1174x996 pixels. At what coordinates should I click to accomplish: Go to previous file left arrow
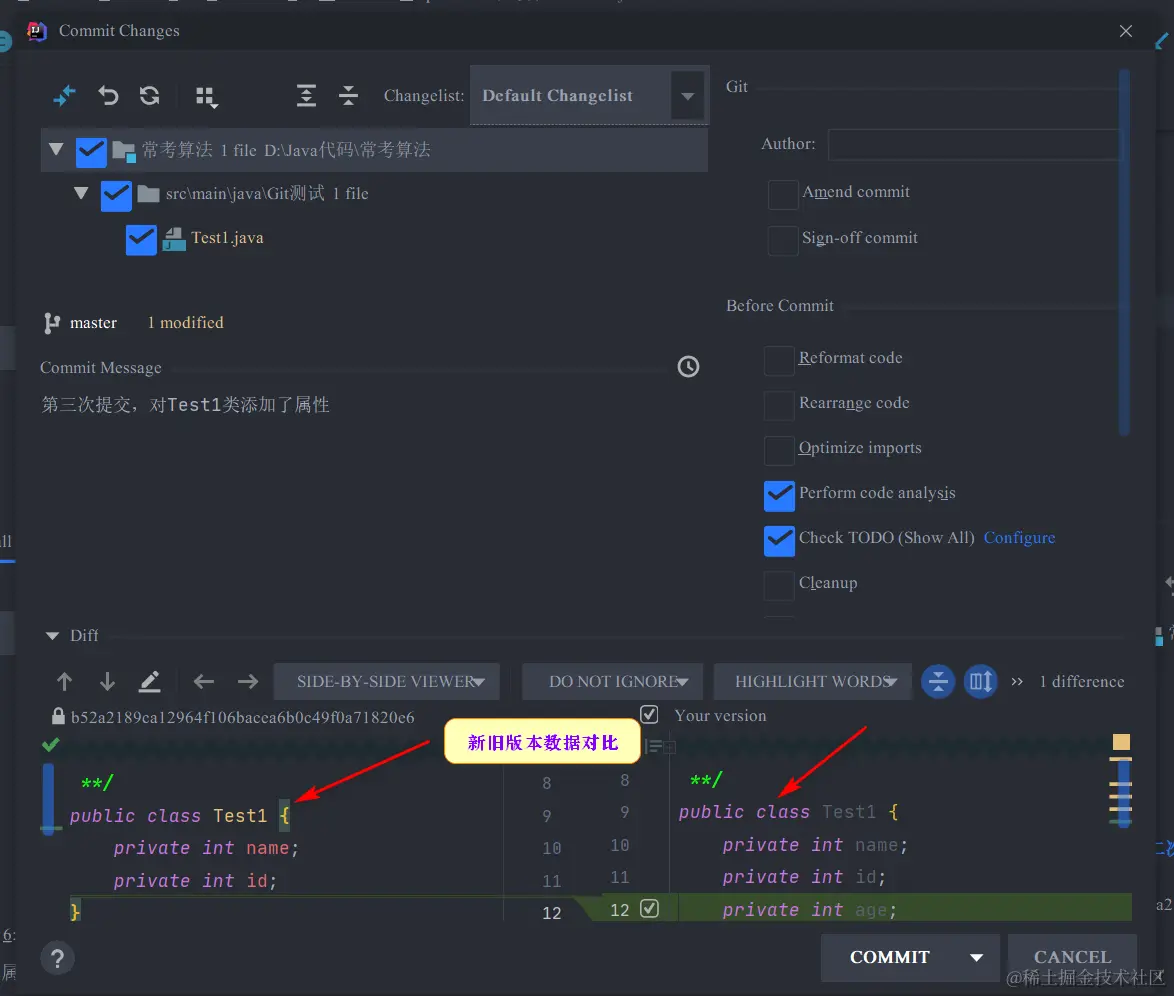point(204,681)
